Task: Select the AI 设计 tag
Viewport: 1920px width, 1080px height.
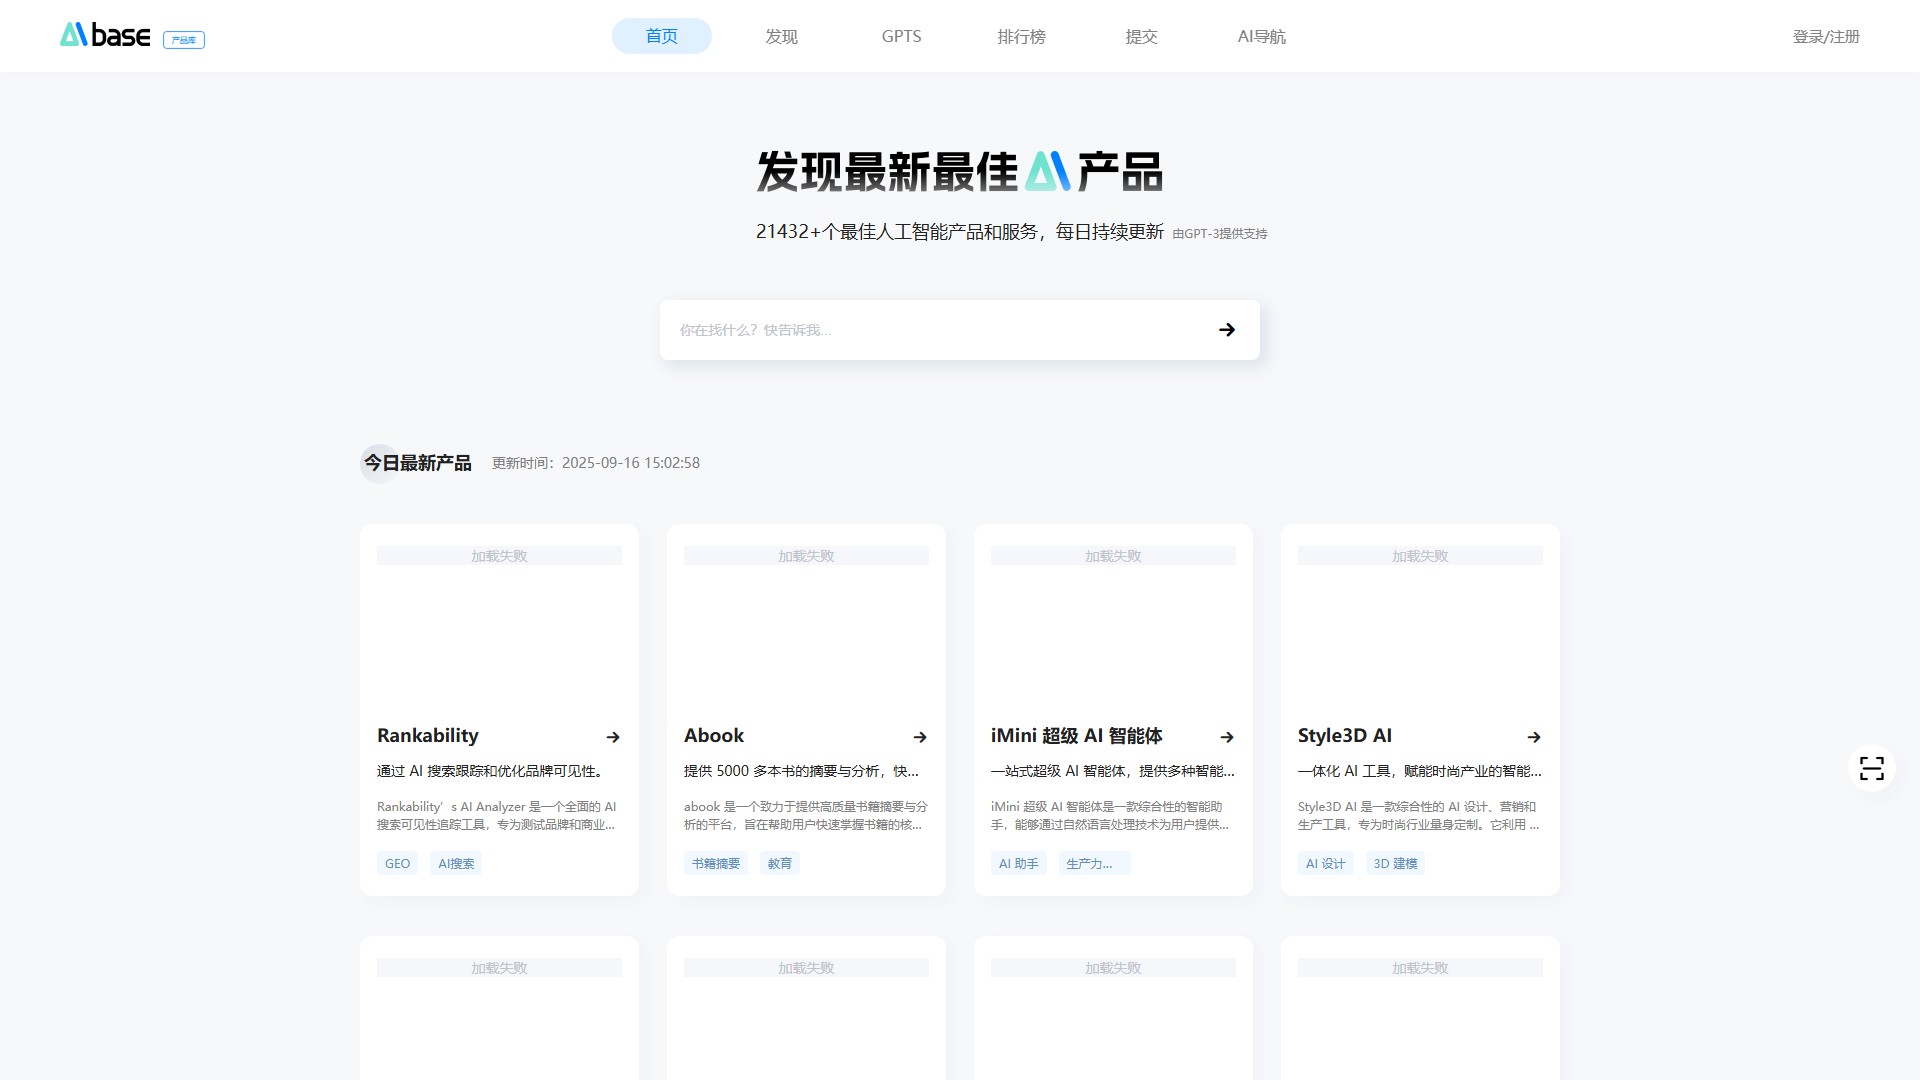Action: (x=1326, y=863)
